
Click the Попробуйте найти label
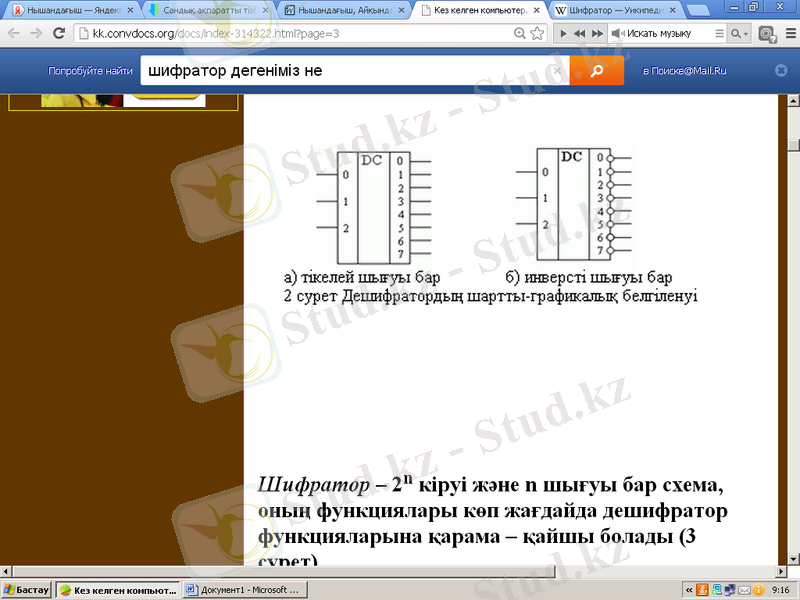tap(90, 71)
